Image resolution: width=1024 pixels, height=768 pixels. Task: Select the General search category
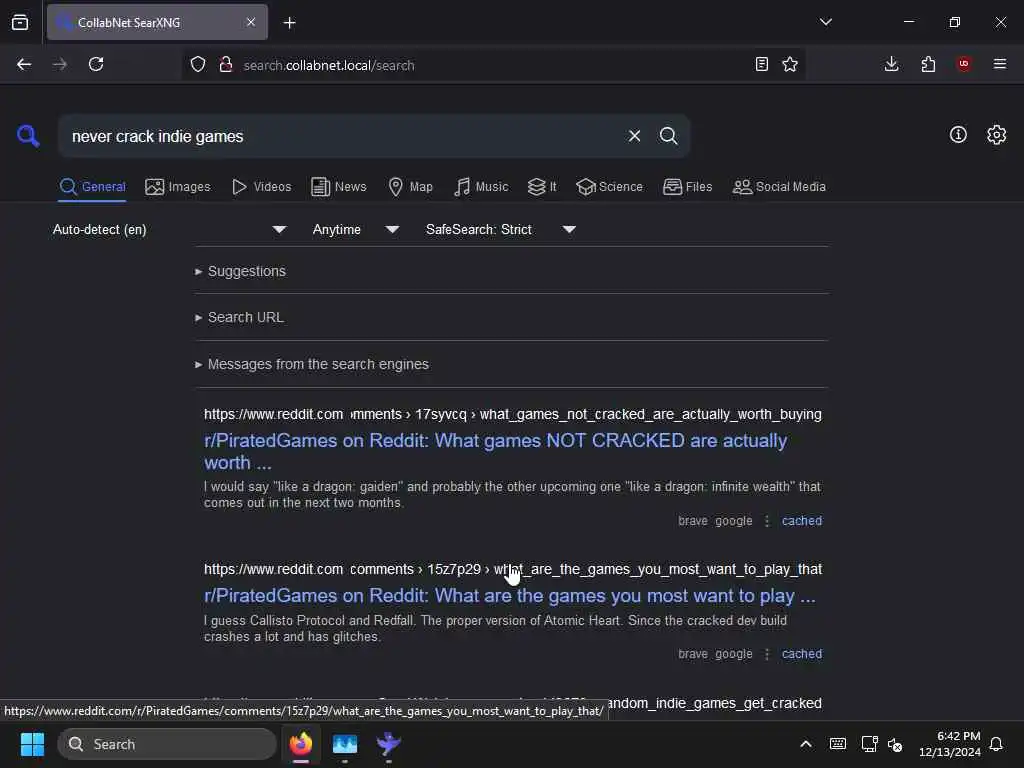[x=92, y=187]
